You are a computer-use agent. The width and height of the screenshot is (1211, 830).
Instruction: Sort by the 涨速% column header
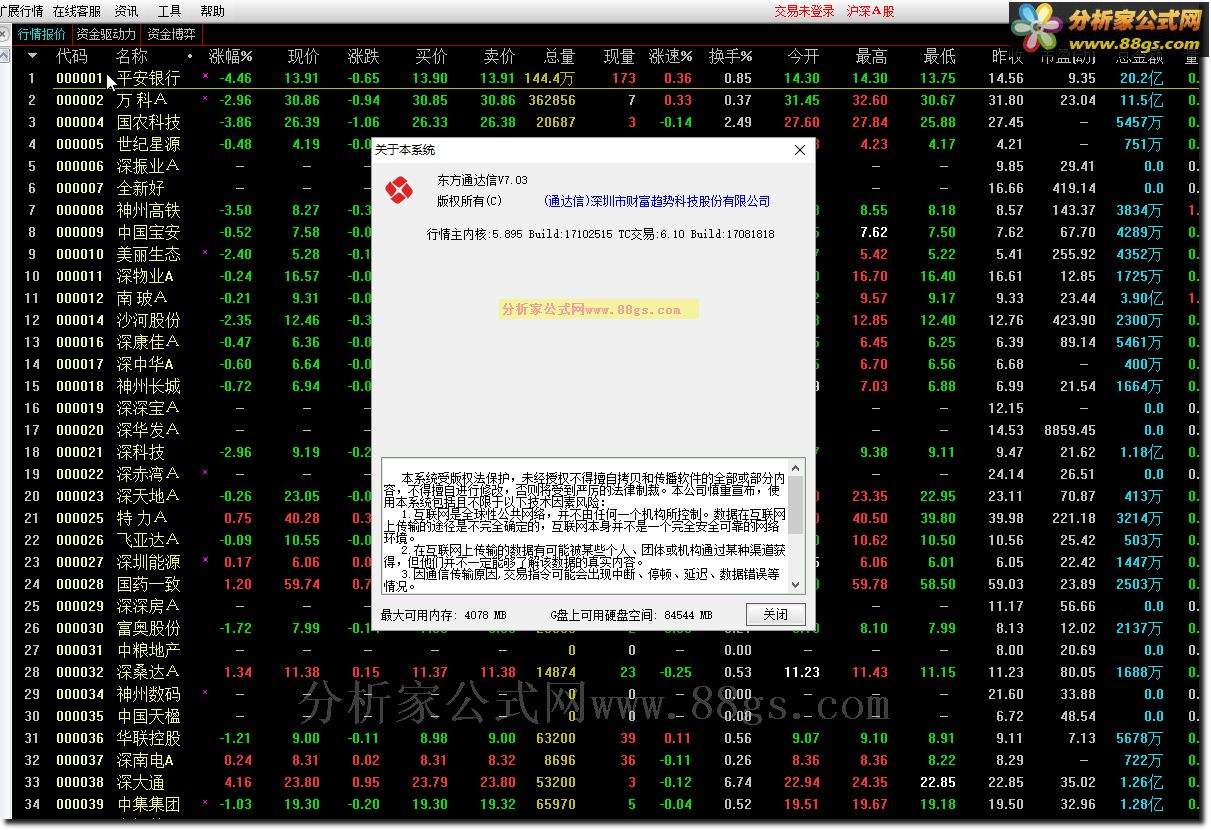pyautogui.click(x=670, y=56)
